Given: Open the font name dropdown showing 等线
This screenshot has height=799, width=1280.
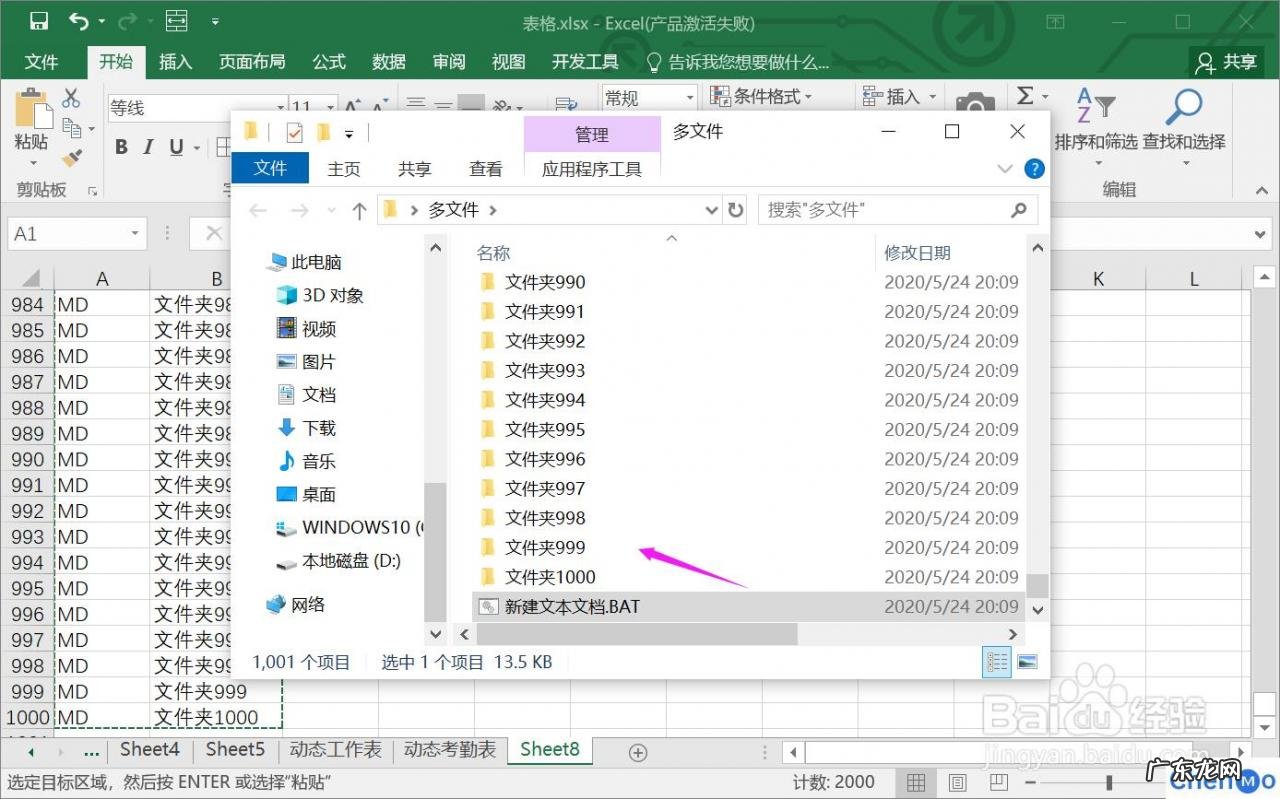Looking at the screenshot, I should click(x=278, y=107).
